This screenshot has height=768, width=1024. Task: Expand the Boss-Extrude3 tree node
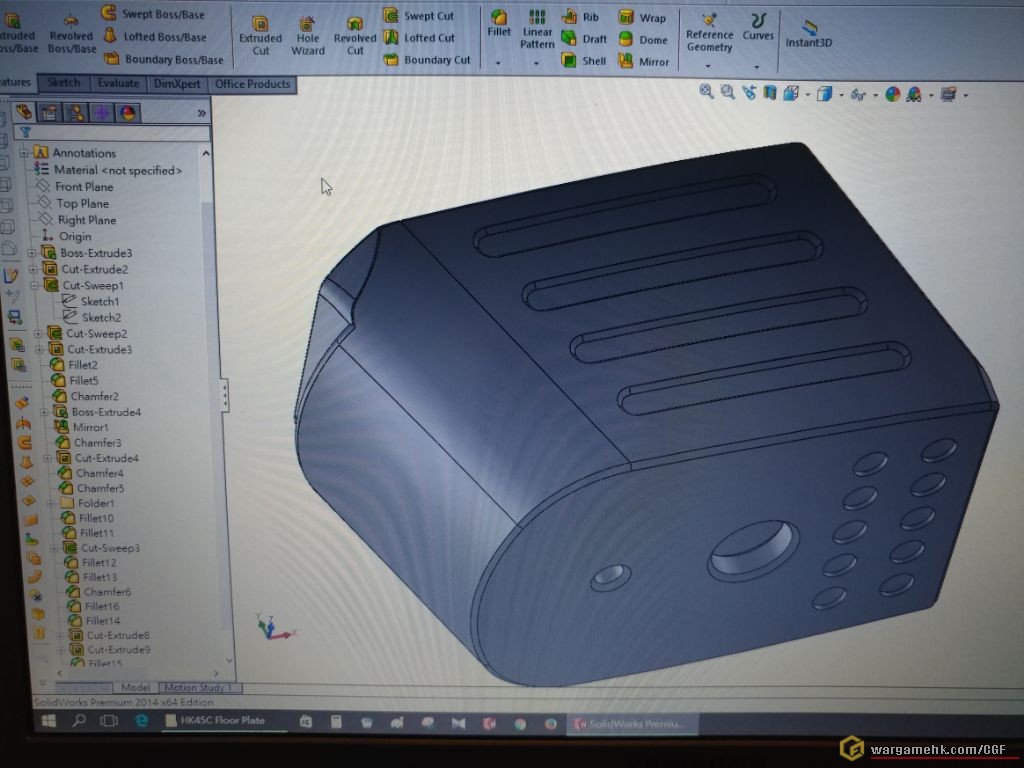click(x=32, y=253)
